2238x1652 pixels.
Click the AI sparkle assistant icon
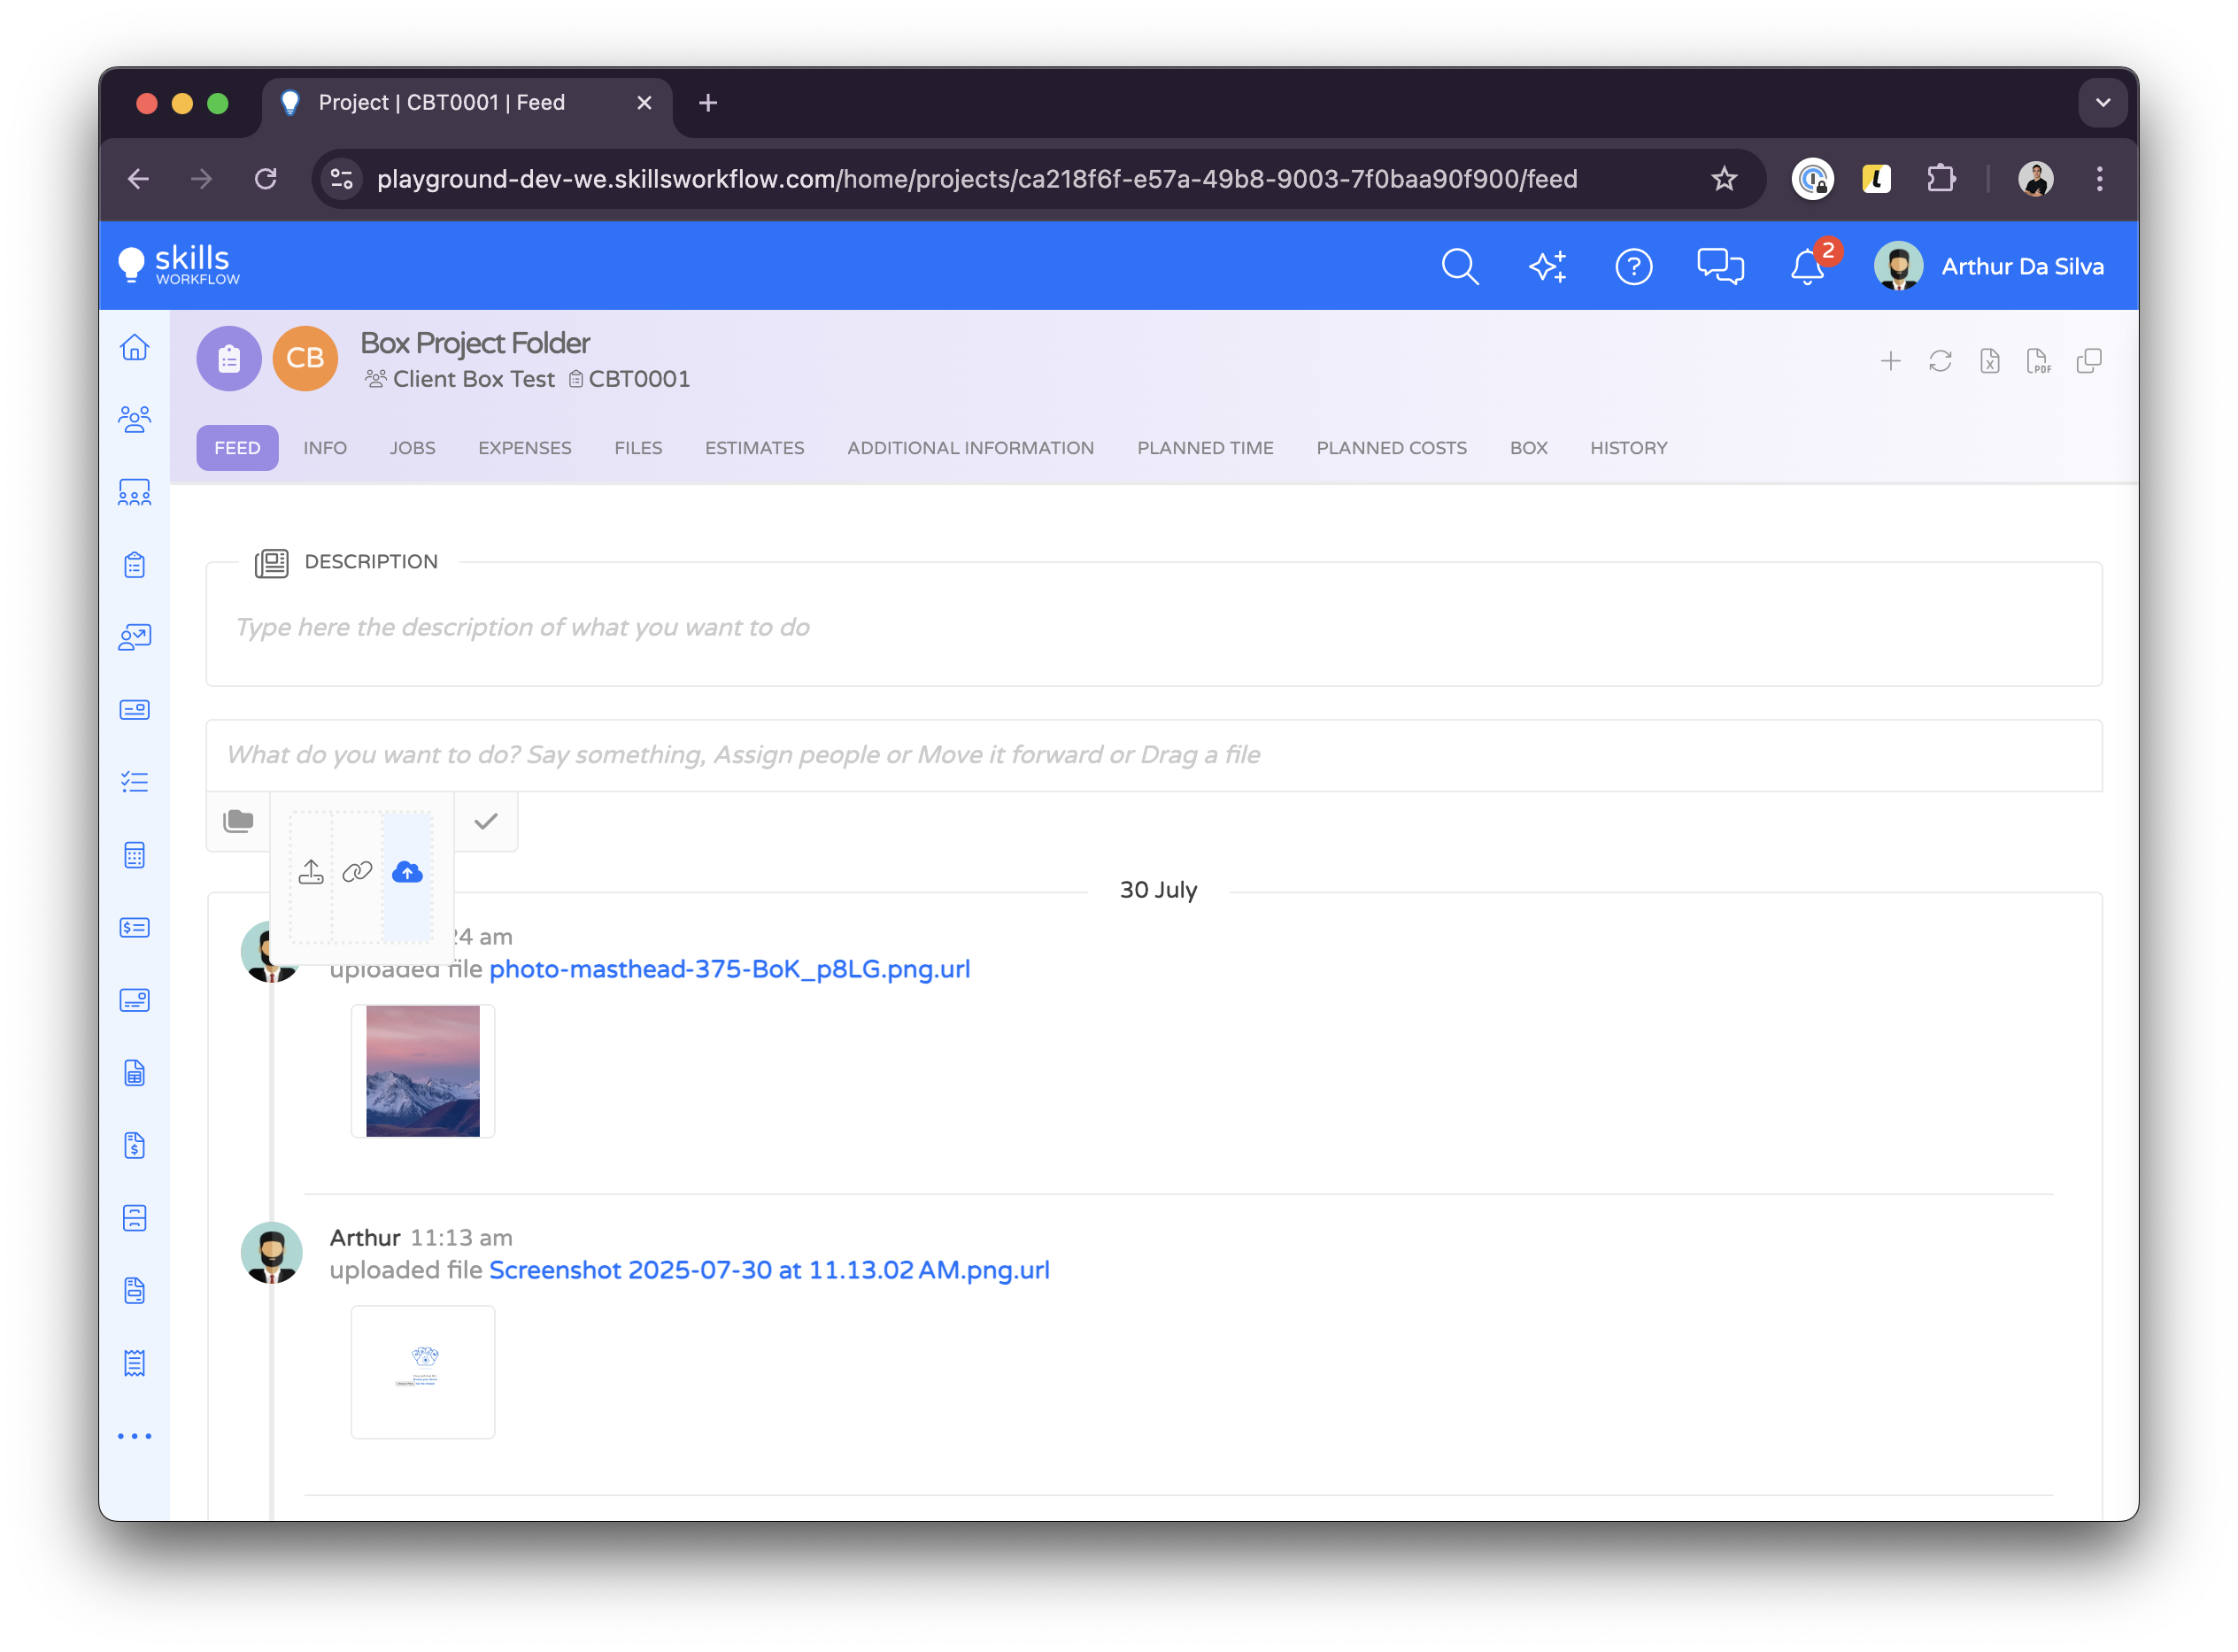(x=1547, y=267)
